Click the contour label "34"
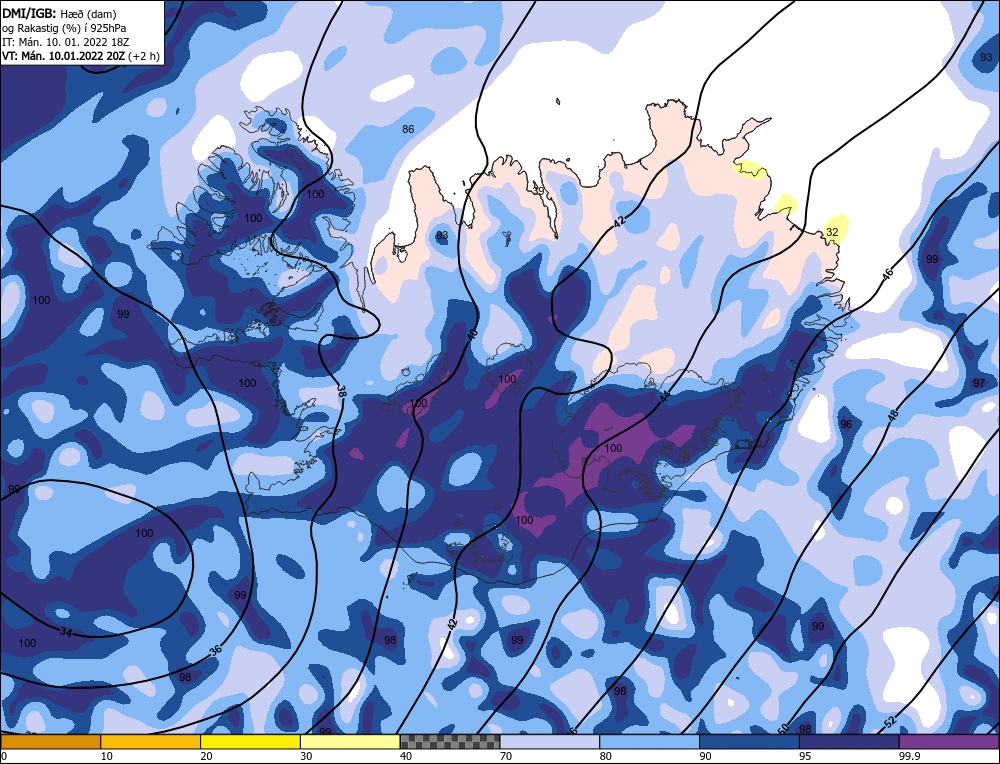This screenshot has width=1000, height=764. pyautogui.click(x=65, y=631)
